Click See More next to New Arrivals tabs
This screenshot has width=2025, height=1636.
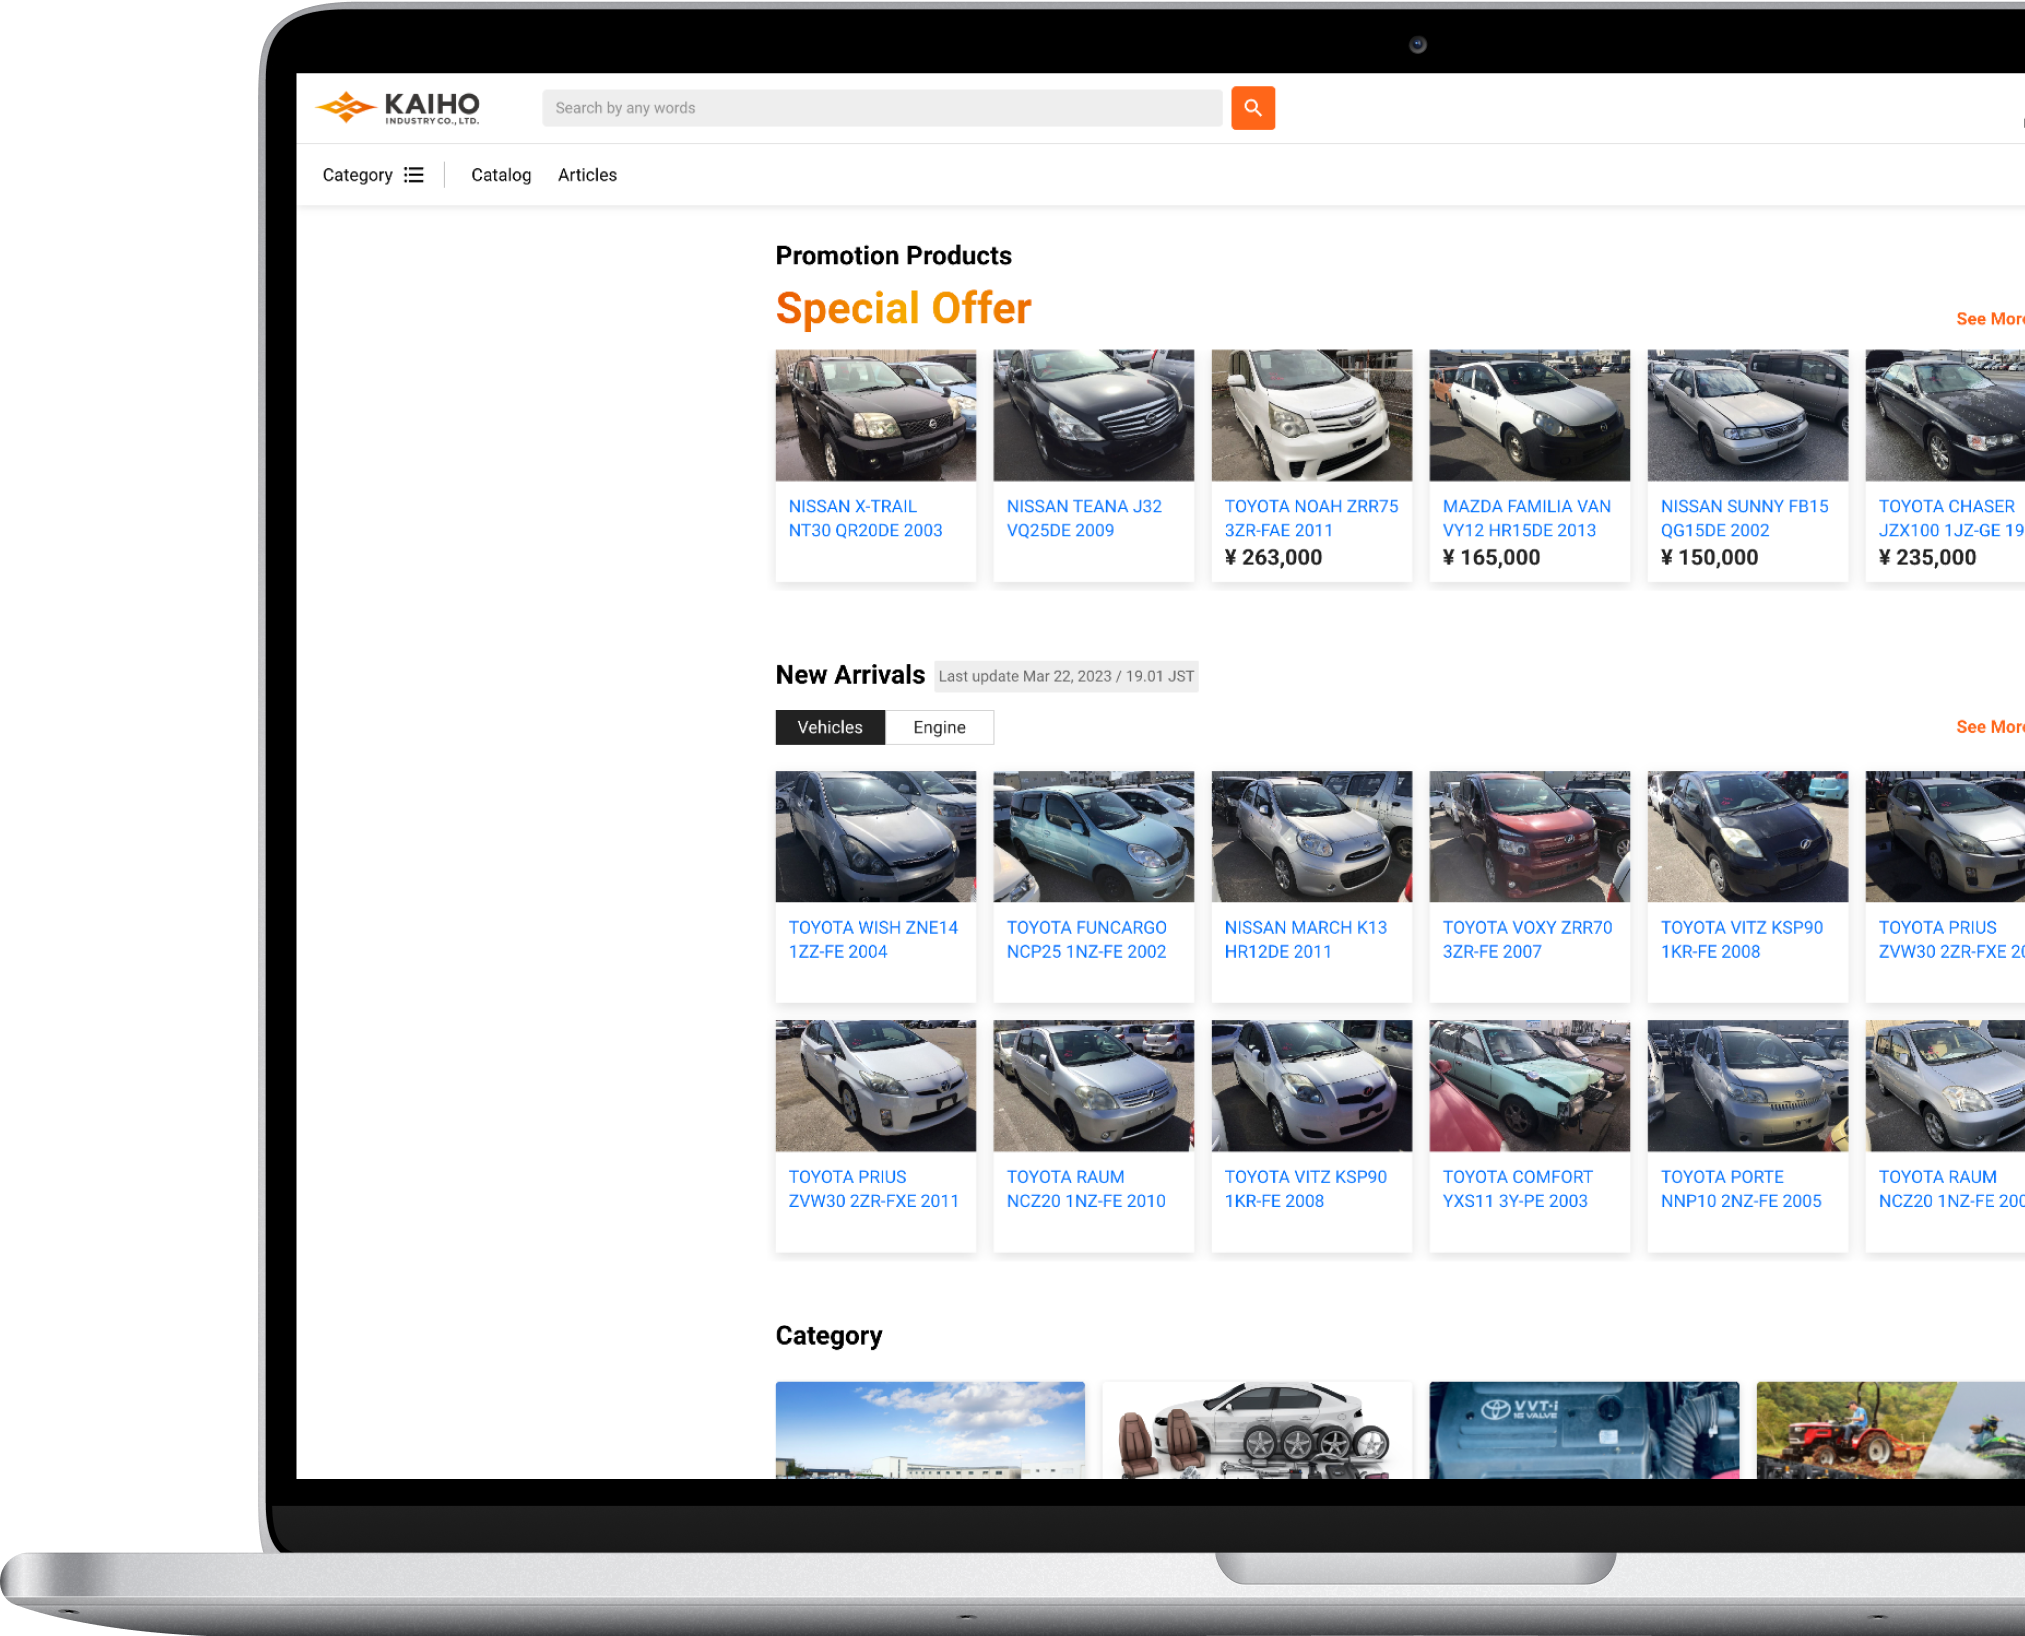[x=1989, y=727]
